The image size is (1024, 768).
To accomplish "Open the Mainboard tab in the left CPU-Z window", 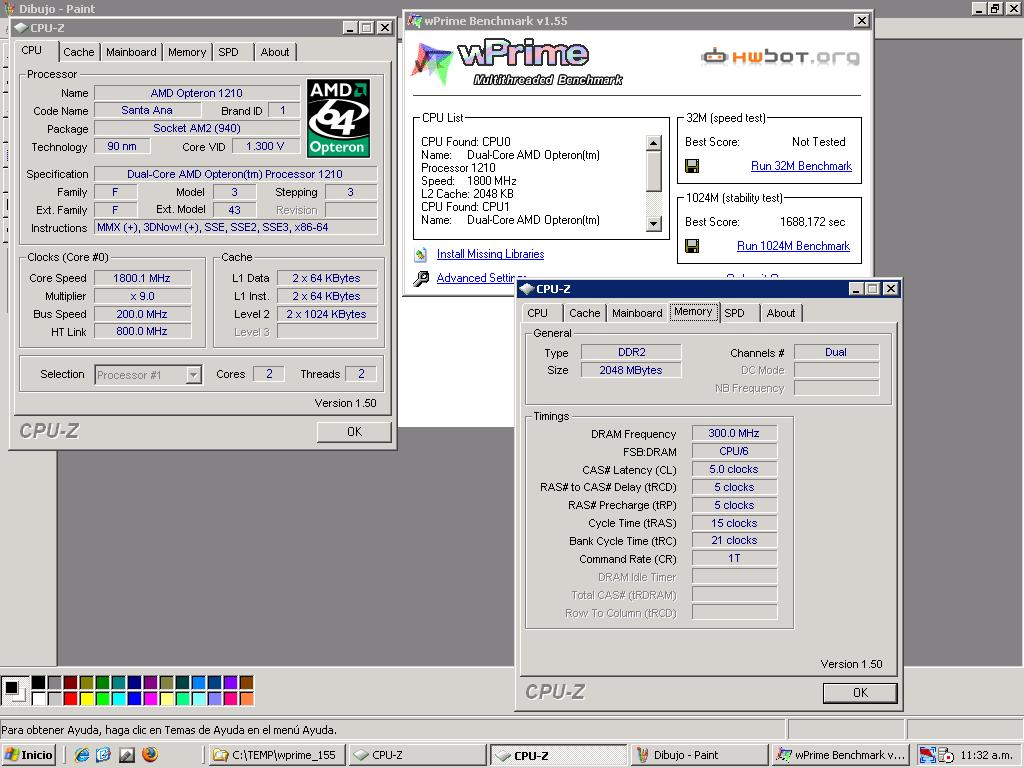I will 131,52.
